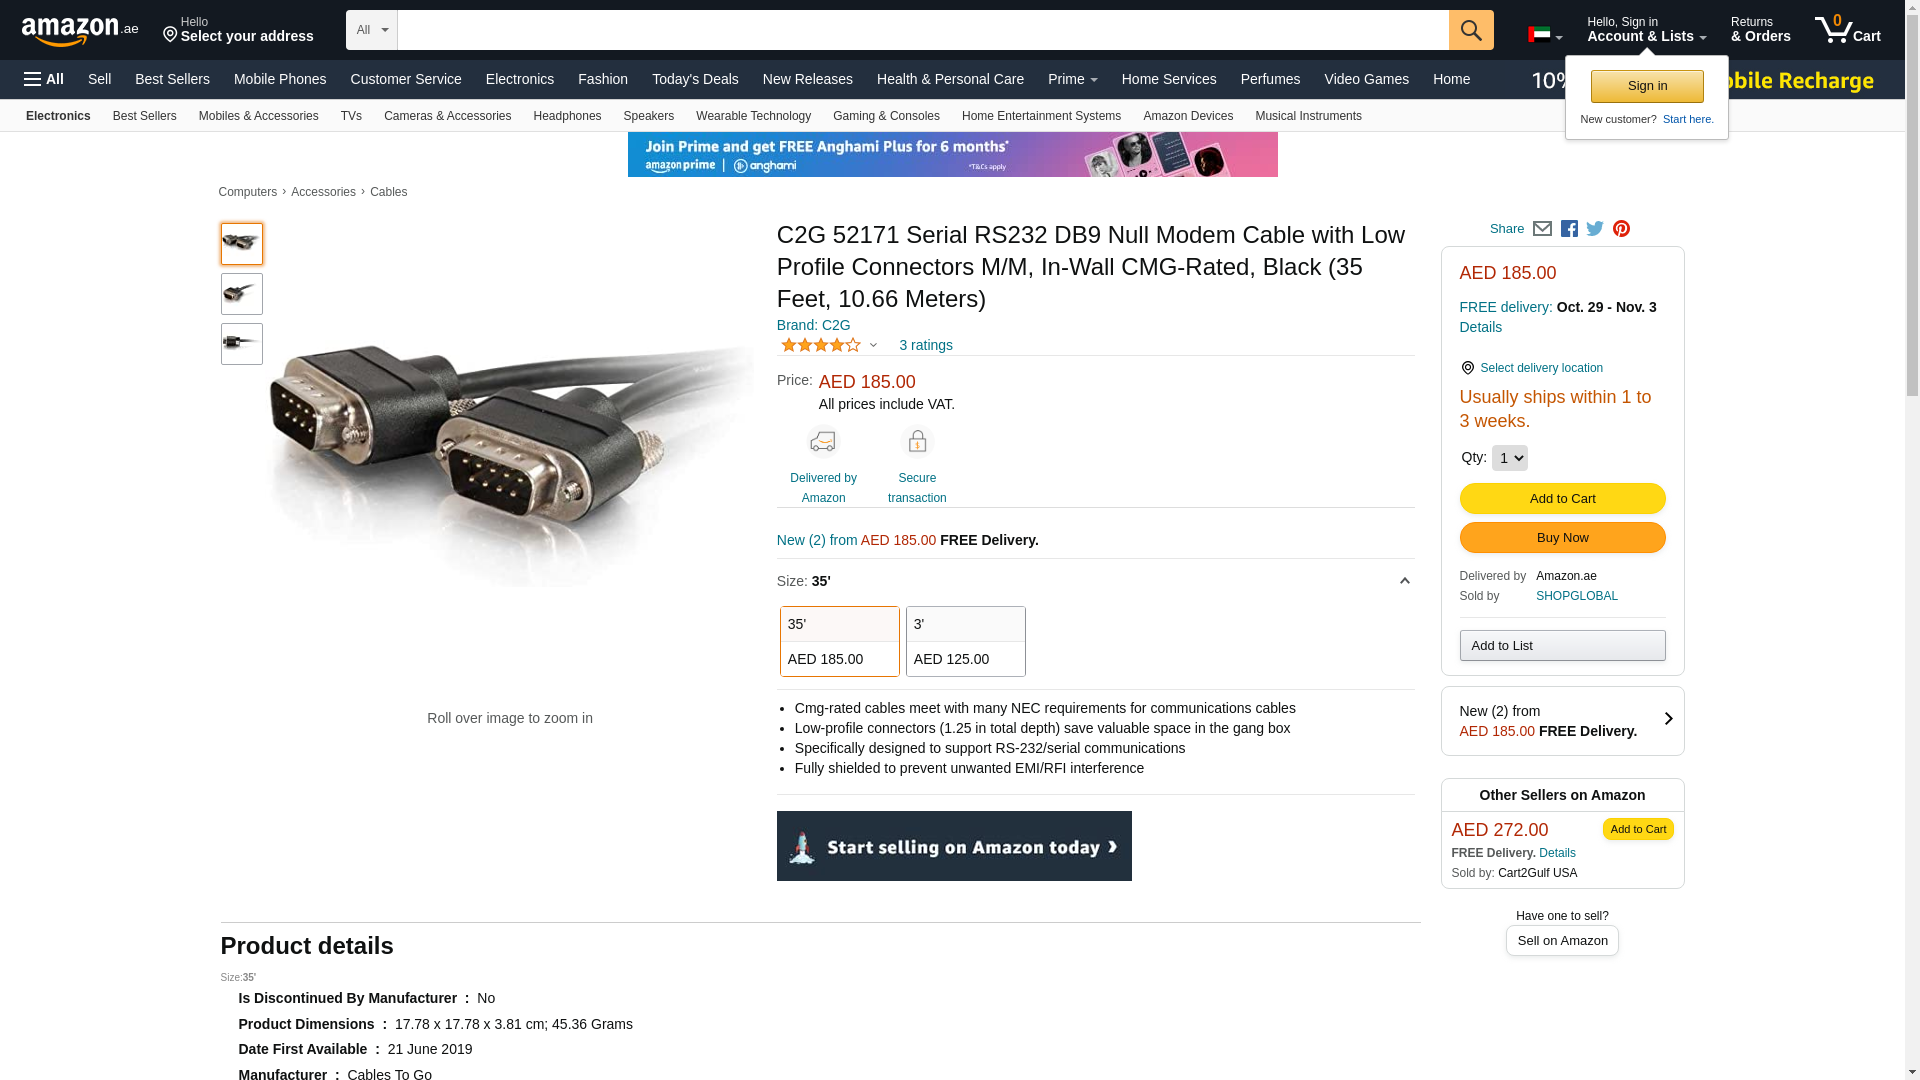This screenshot has width=1920, height=1080.
Task: Select the second product thumbnail image
Action: (x=242, y=294)
